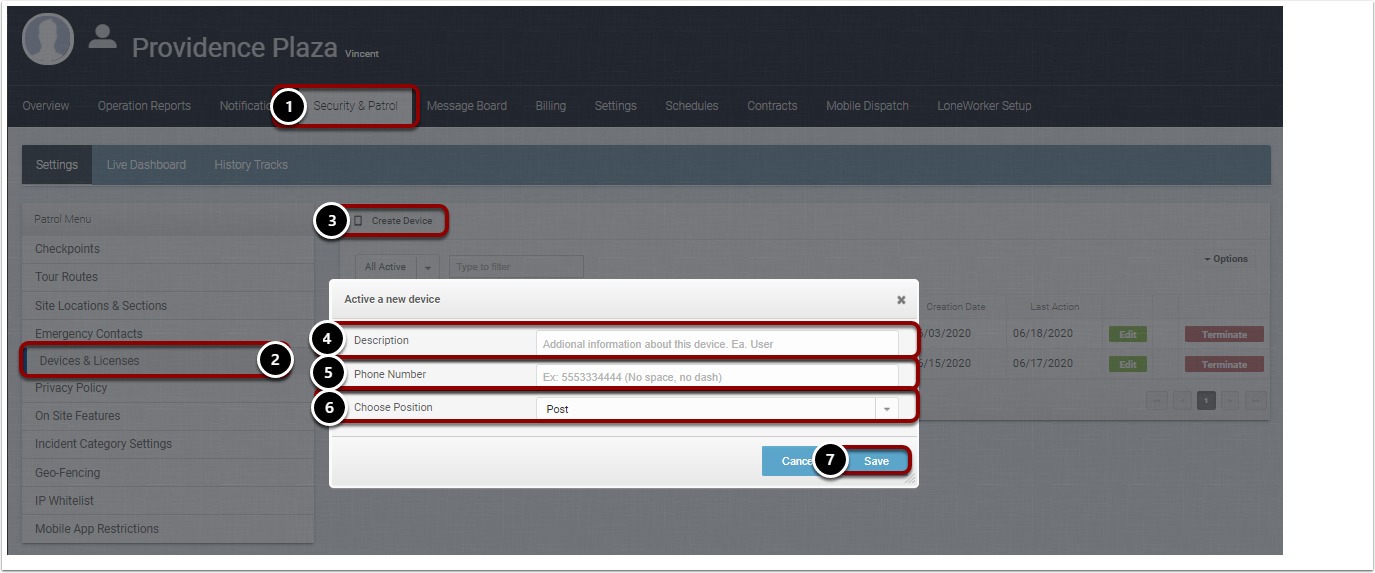
Task: Open Geo-Fencing from the Patrol Menu
Action: tap(68, 473)
